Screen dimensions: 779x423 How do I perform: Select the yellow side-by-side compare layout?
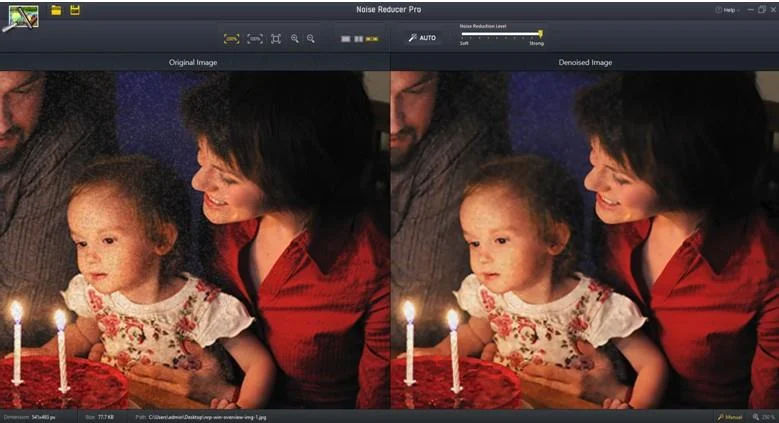(372, 39)
